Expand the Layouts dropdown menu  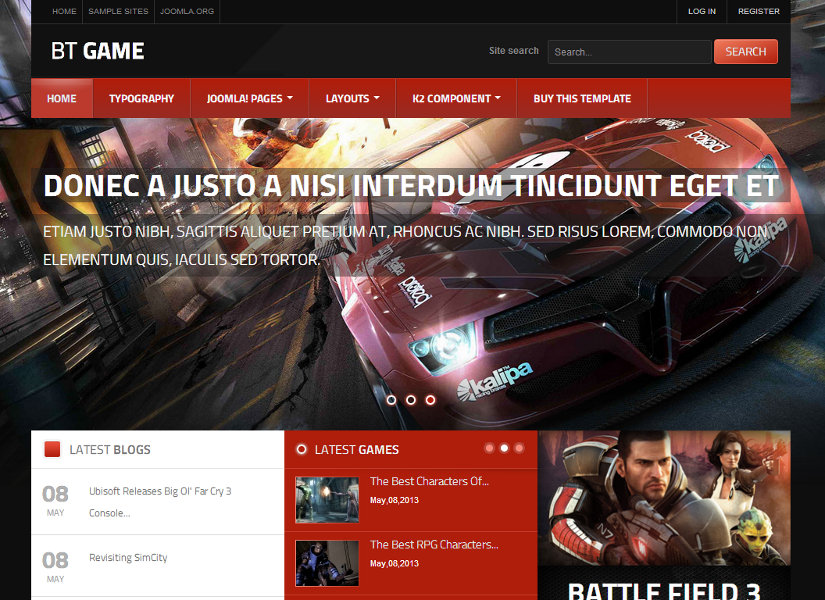pos(353,98)
